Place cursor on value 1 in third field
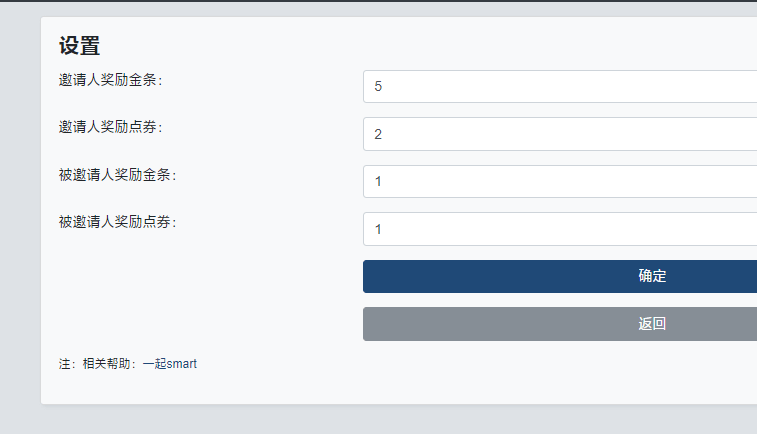Image resolution: width=757 pixels, height=434 pixels. tap(378, 182)
